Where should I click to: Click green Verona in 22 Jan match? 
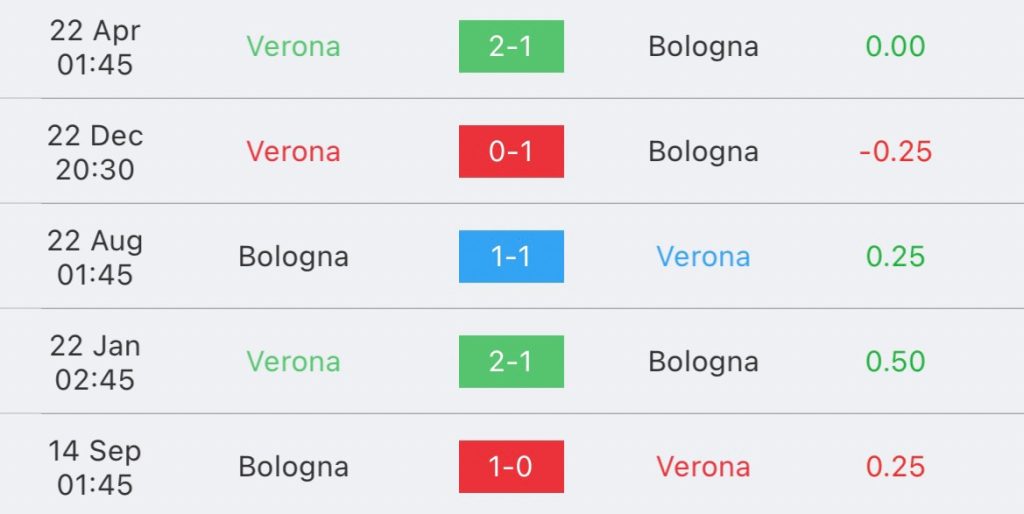coord(293,362)
